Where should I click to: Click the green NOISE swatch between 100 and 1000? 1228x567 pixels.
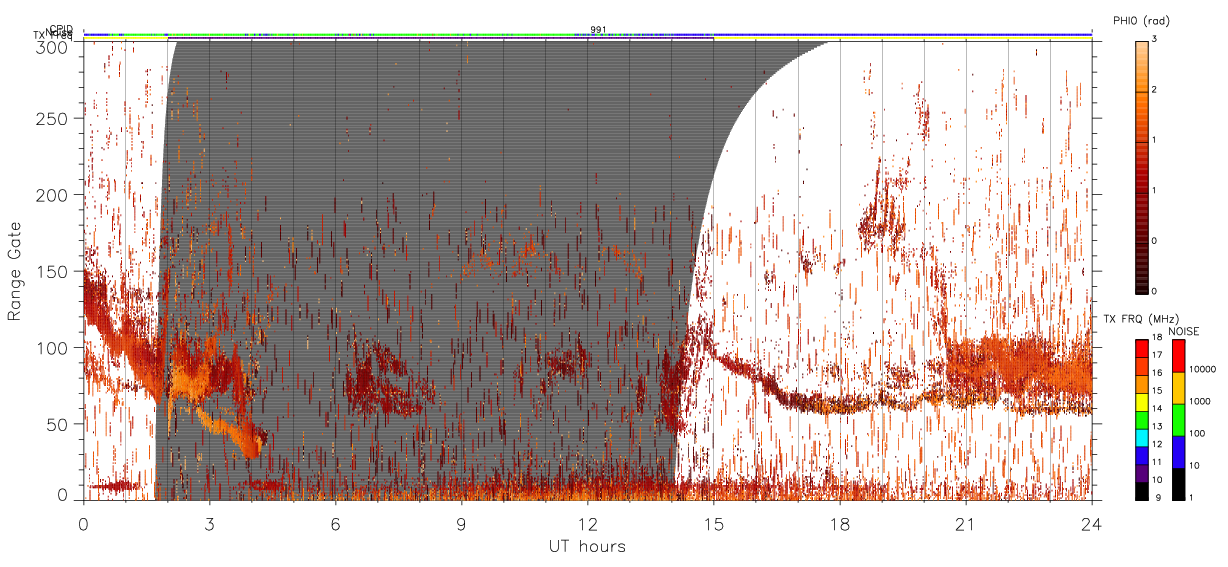point(1177,419)
